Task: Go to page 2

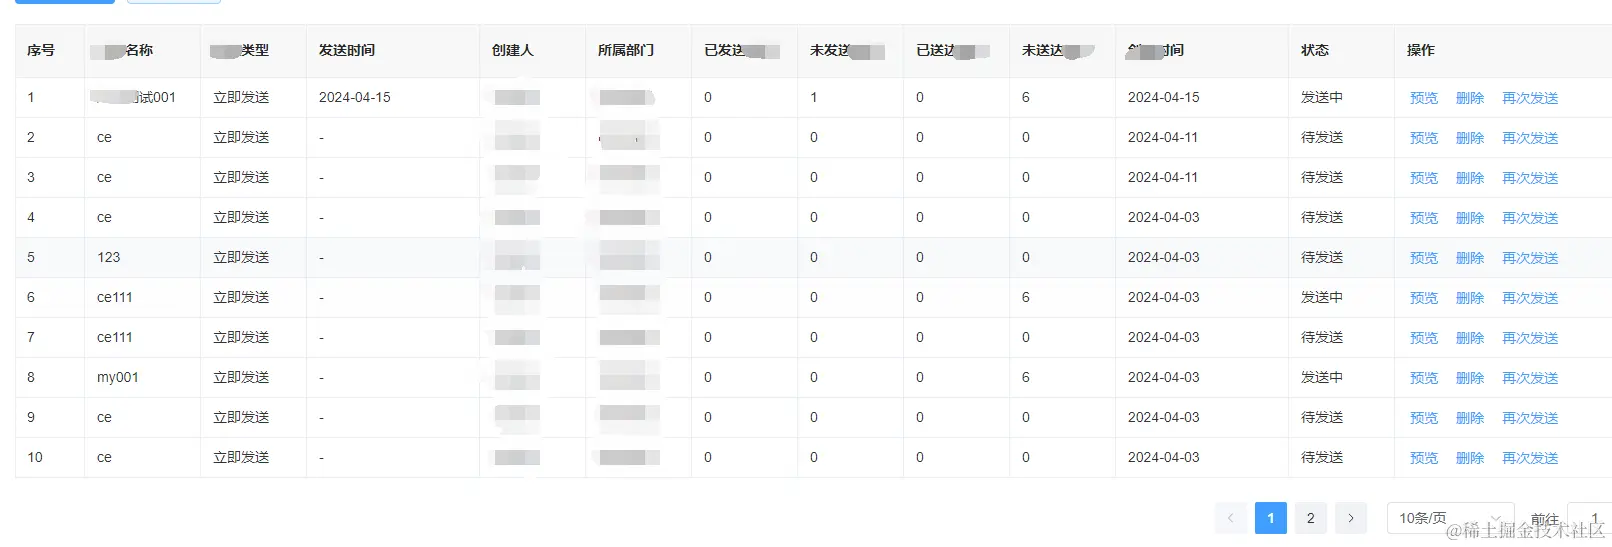Action: tap(1310, 518)
